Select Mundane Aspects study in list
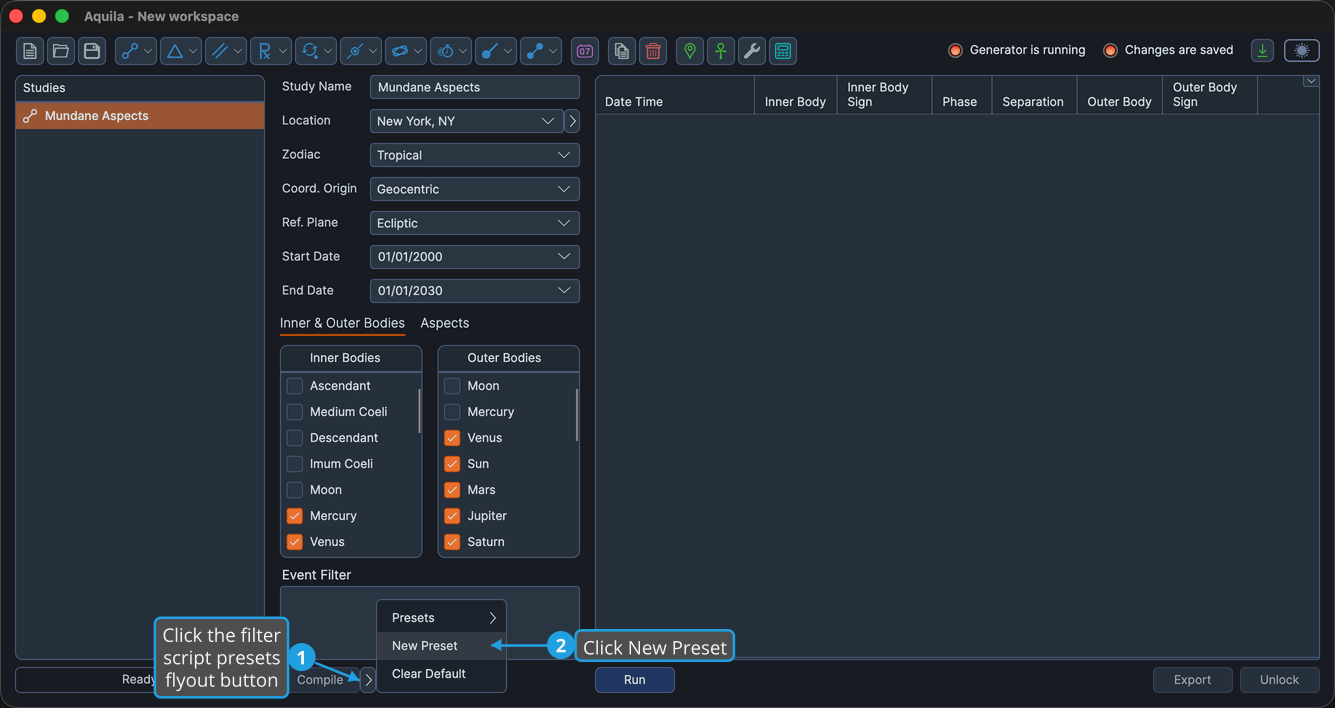This screenshot has width=1335, height=708. (x=140, y=116)
